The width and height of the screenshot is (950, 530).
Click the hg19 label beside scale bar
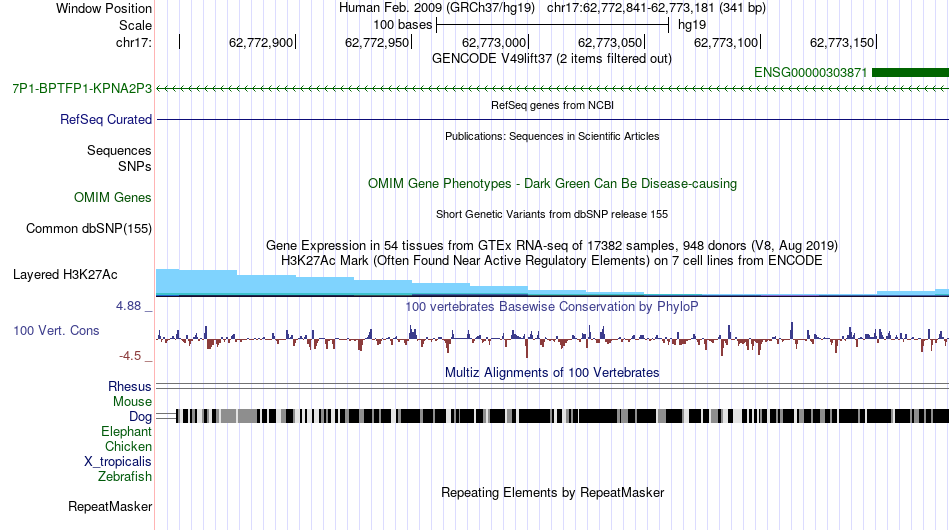(692, 25)
